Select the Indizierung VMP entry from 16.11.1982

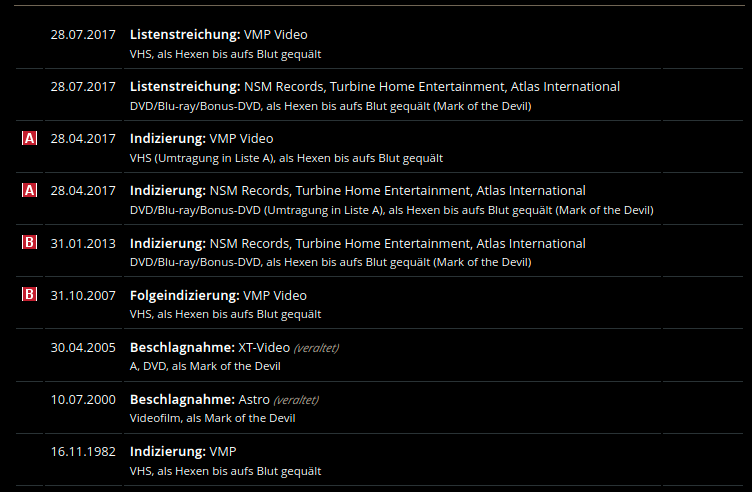pyautogui.click(x=183, y=452)
